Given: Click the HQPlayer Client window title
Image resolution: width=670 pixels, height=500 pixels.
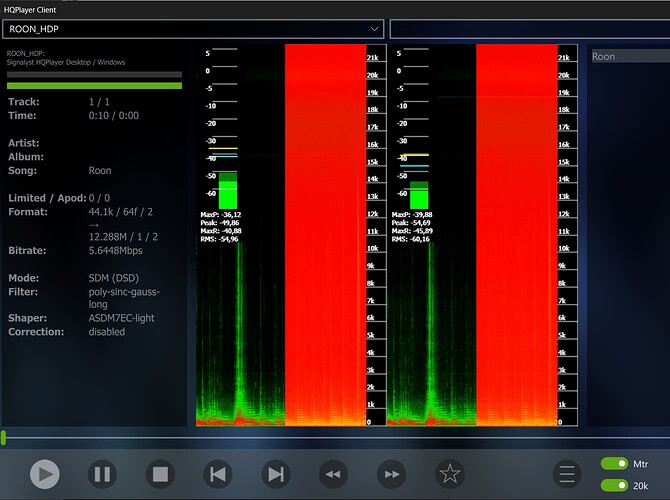Looking at the screenshot, I should pyautogui.click(x=30, y=10).
